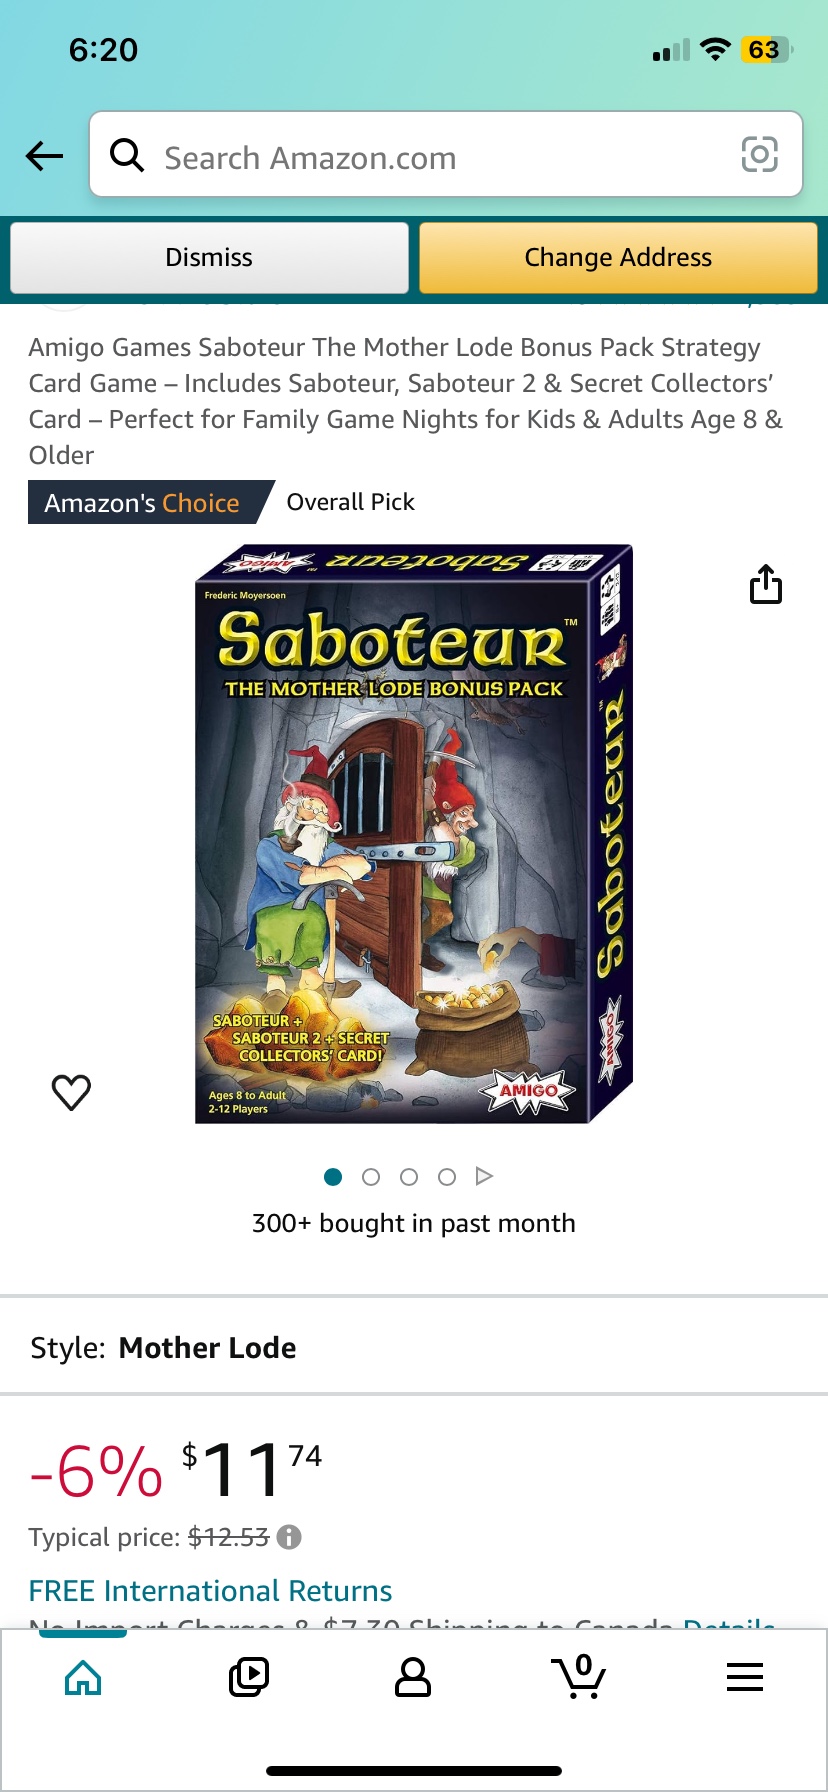Open the account profile icon
The height and width of the screenshot is (1792, 828).
(413, 1677)
